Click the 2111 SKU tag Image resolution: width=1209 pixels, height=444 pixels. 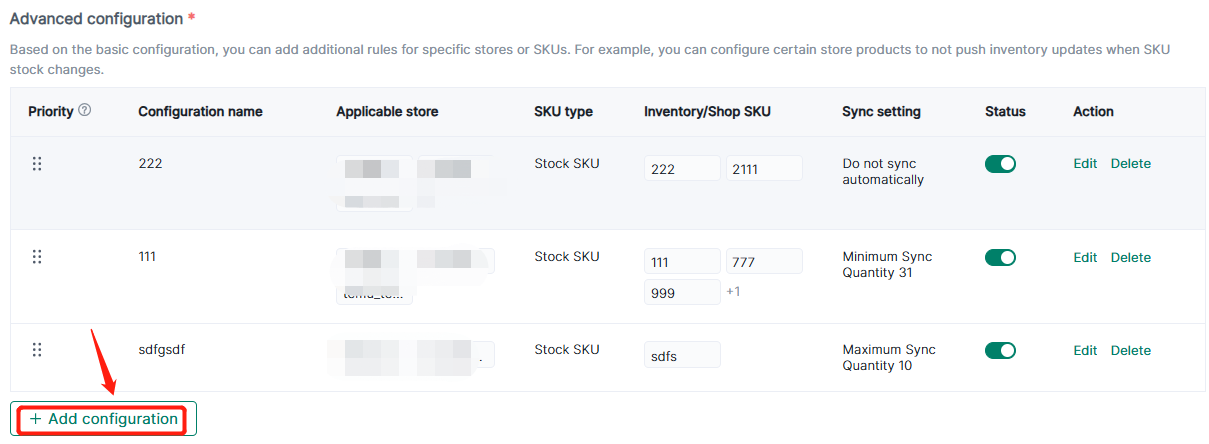764,169
